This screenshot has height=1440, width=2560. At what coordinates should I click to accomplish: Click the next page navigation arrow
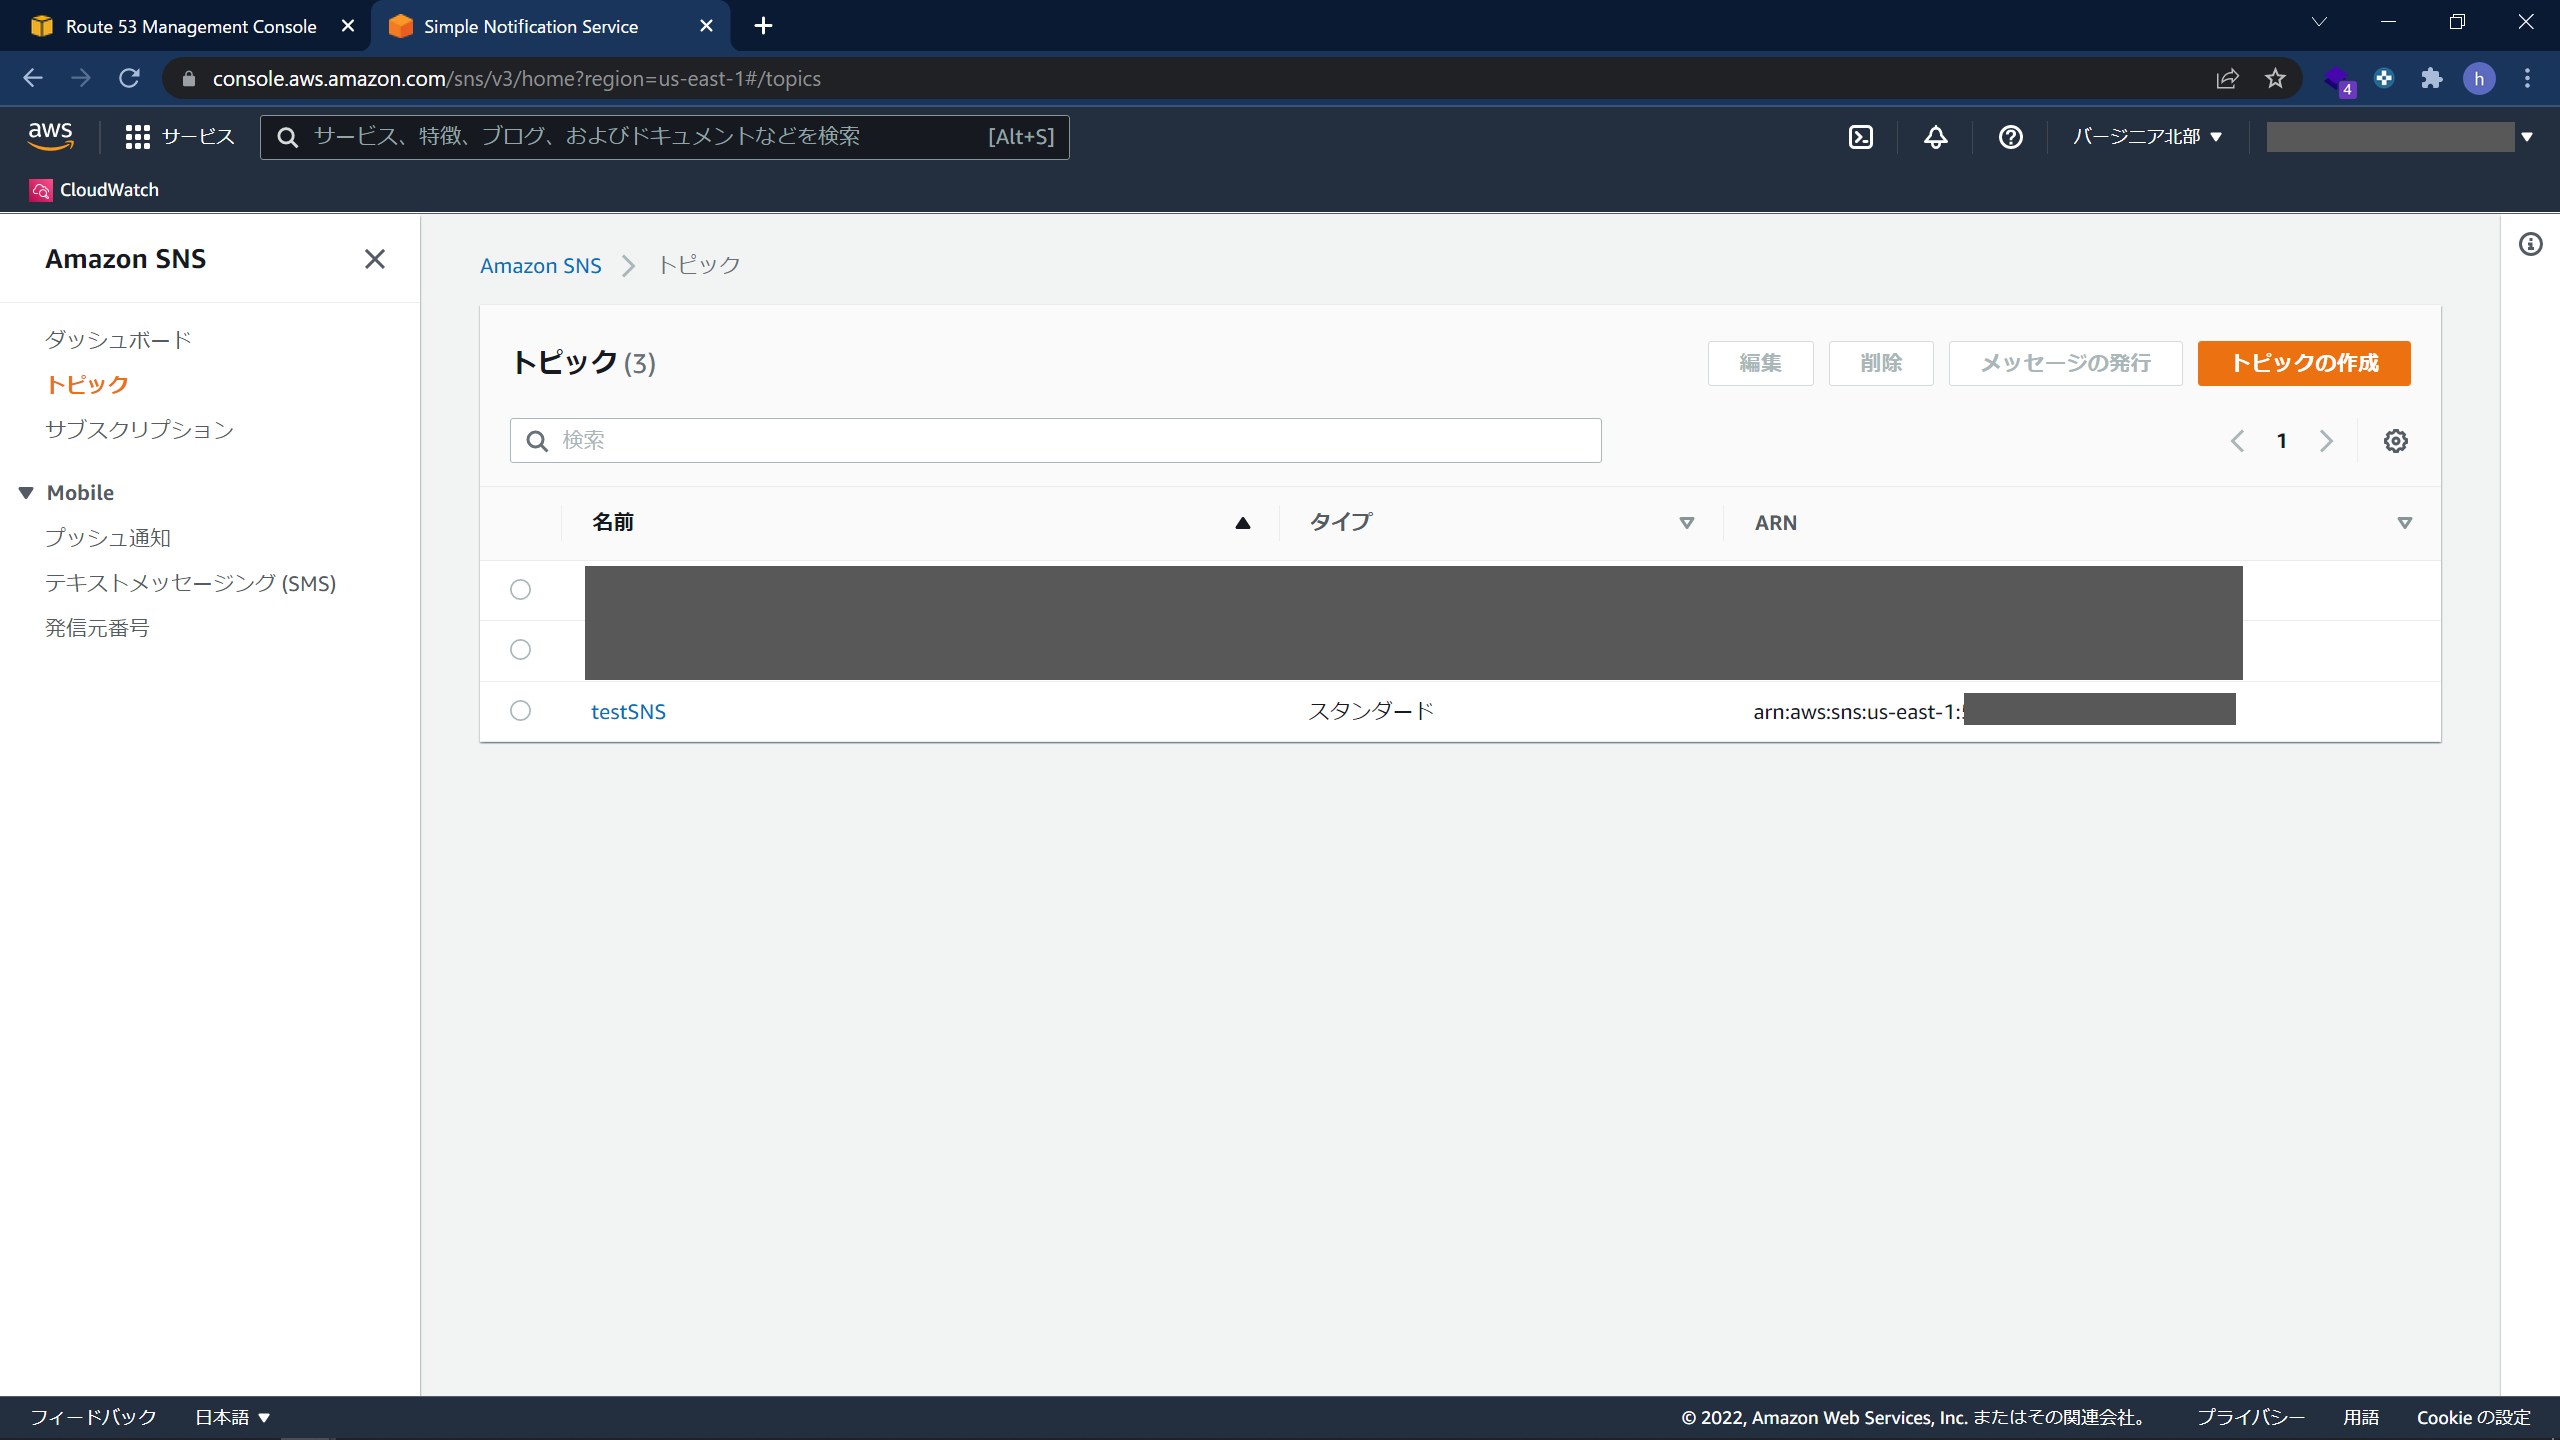coord(2324,440)
